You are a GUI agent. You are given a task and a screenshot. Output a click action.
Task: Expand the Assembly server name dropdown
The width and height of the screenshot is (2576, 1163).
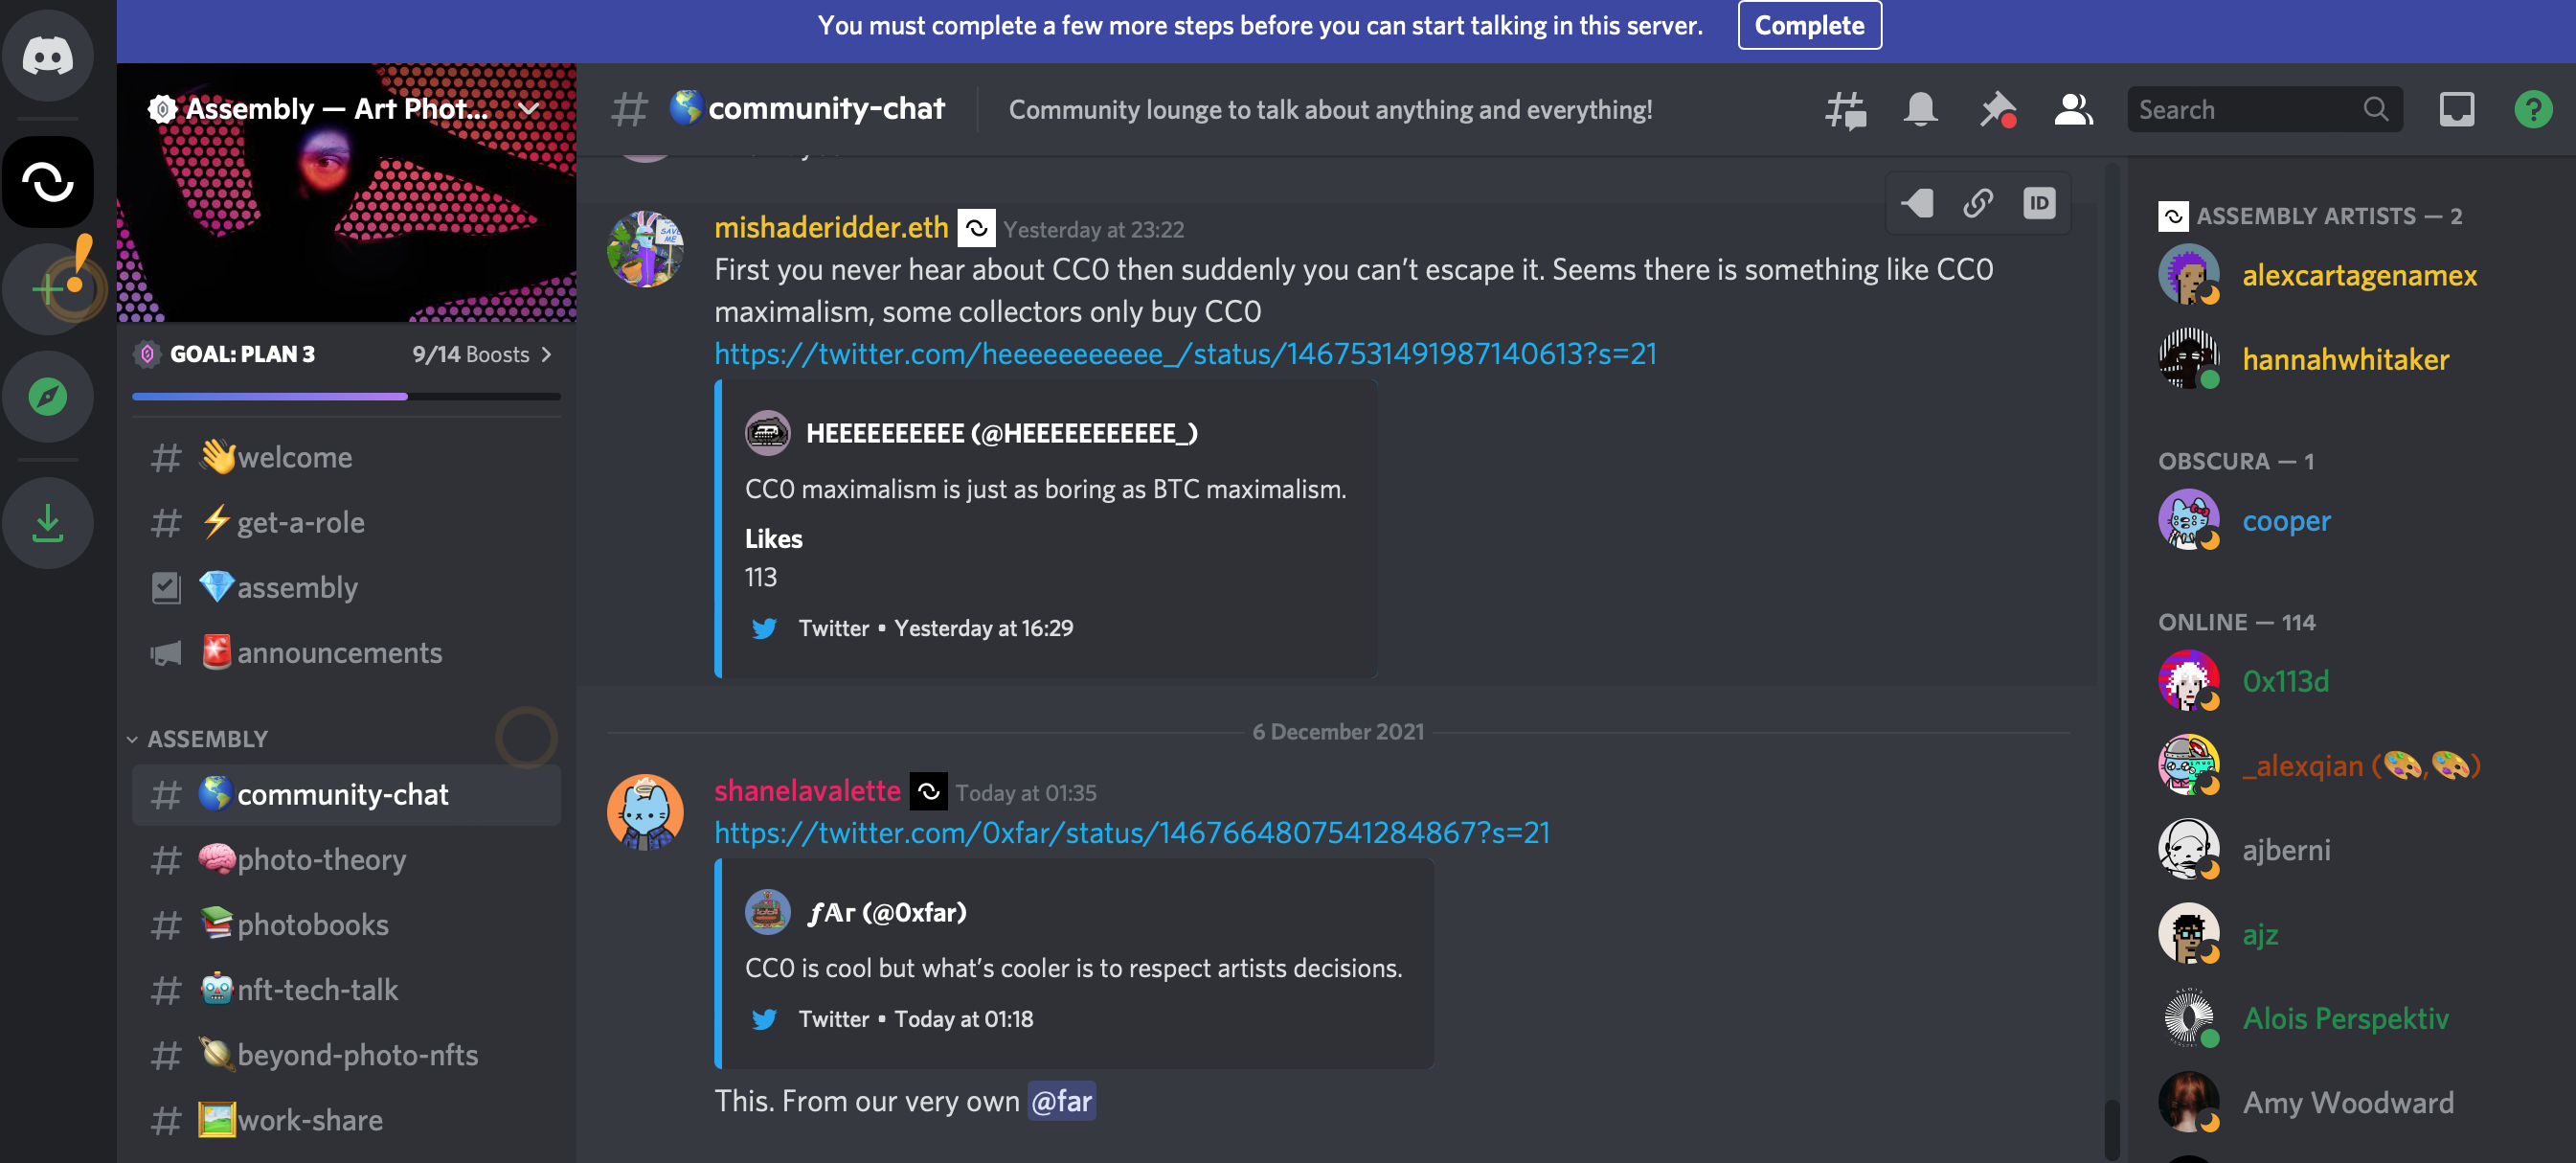pyautogui.click(x=529, y=109)
